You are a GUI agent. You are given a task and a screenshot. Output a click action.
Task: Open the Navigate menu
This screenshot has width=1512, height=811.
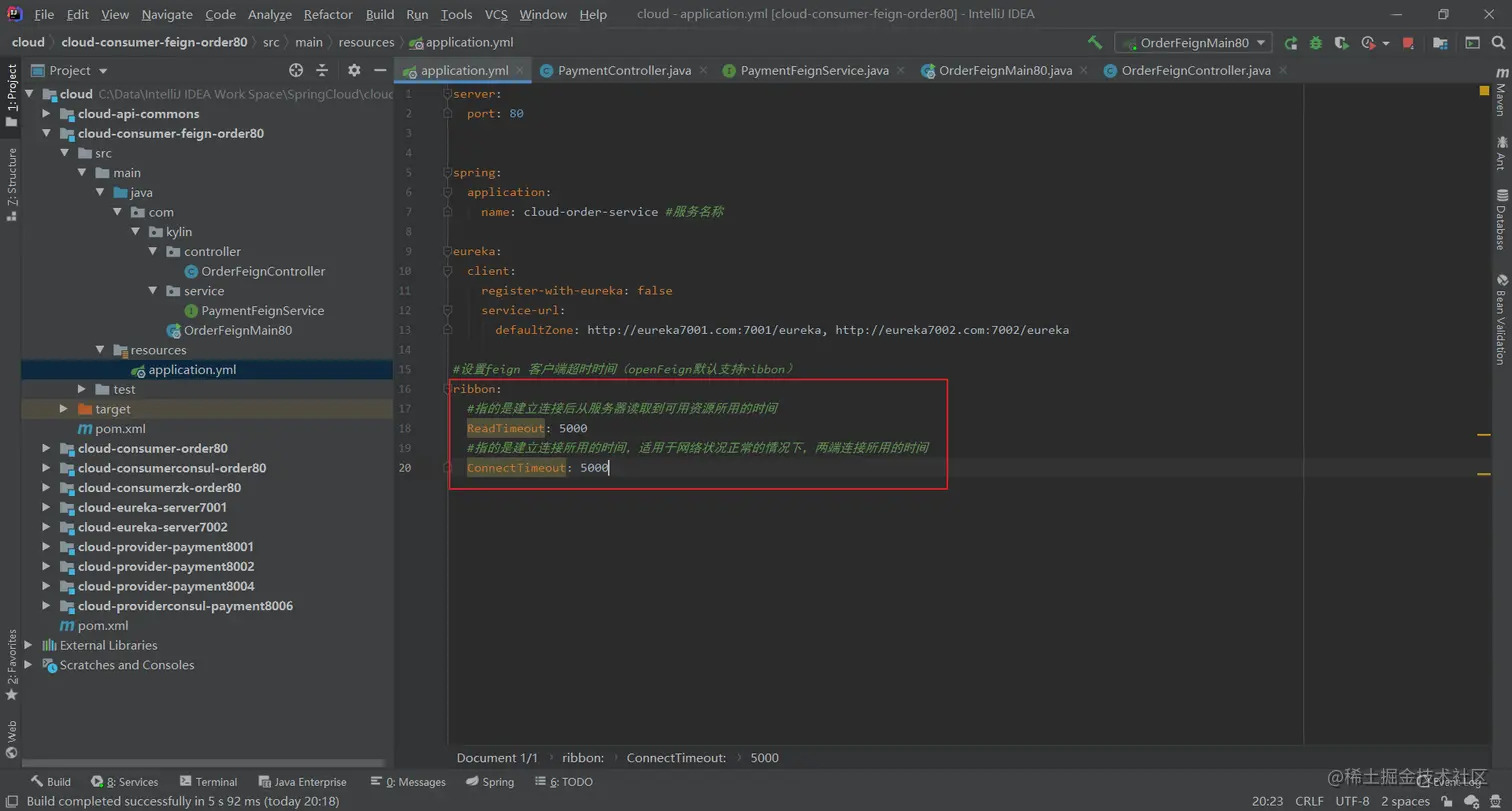(x=167, y=14)
